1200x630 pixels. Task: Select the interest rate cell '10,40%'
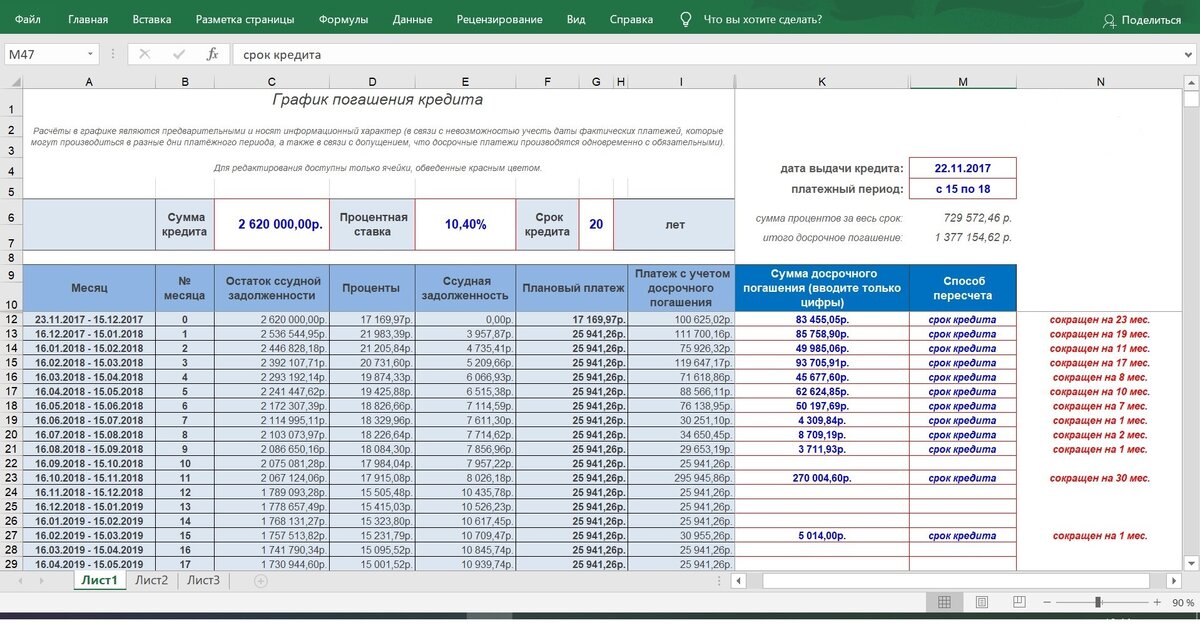[x=464, y=225]
